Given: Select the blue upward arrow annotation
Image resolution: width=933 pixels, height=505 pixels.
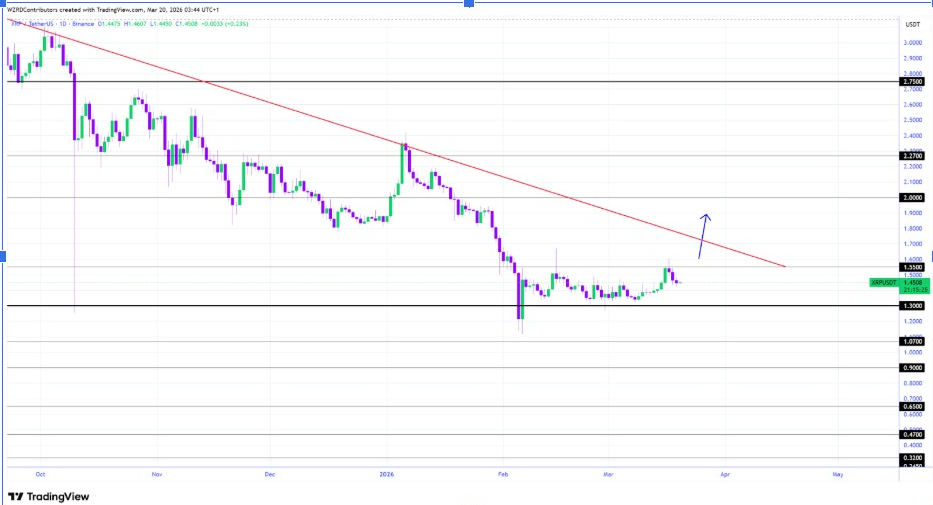Looking at the screenshot, I should pos(703,238).
